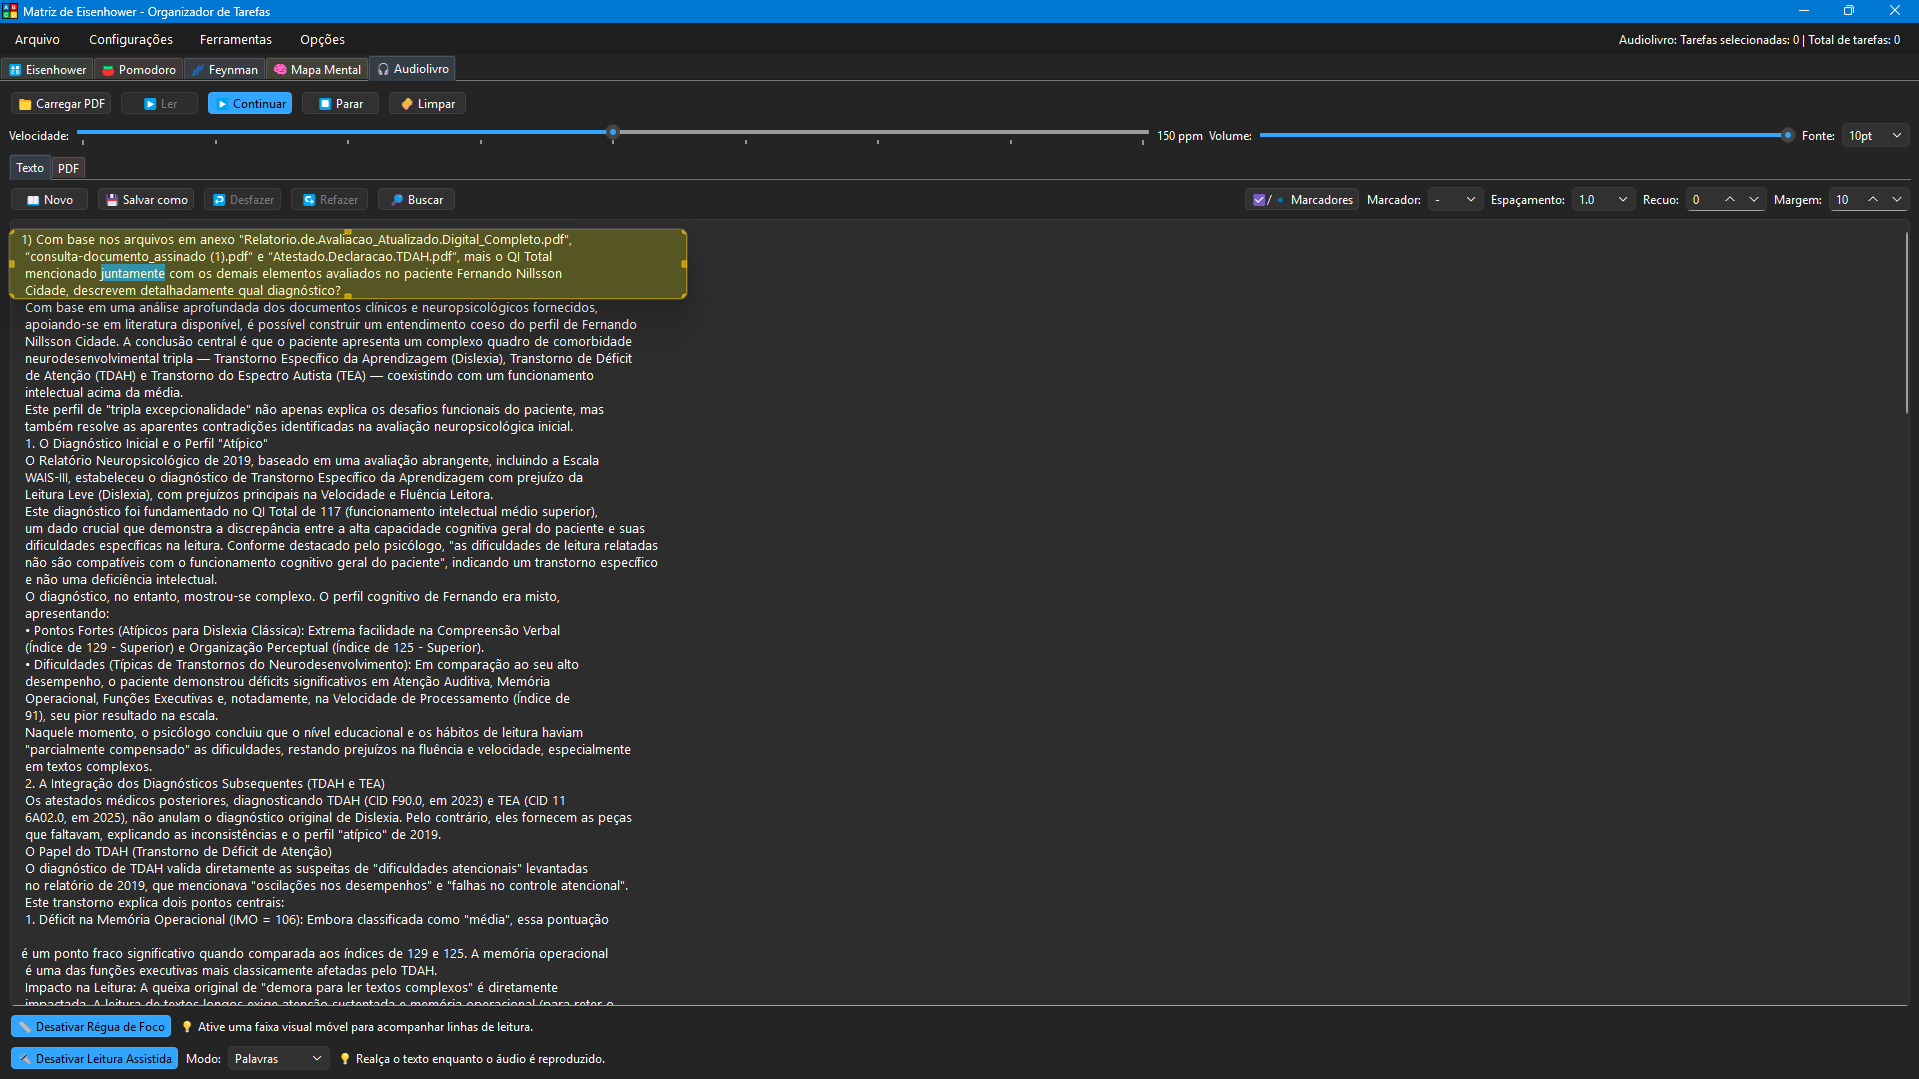
Task: Click the Volume slider handle
Action: pyautogui.click(x=1787, y=135)
